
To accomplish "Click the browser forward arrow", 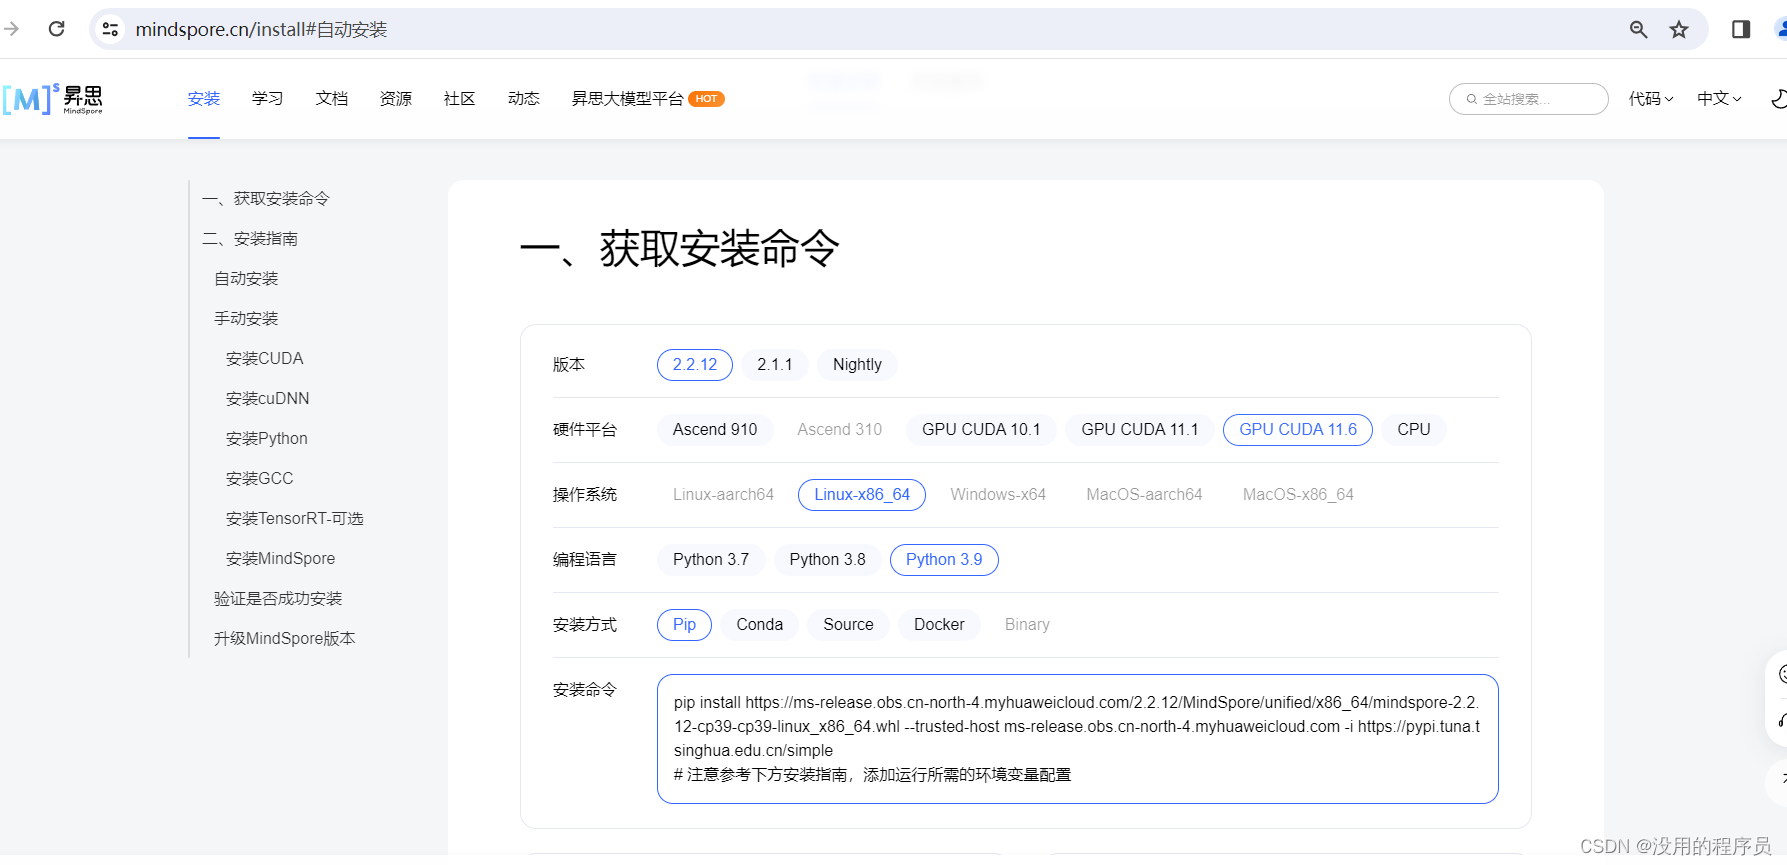I will [x=12, y=29].
